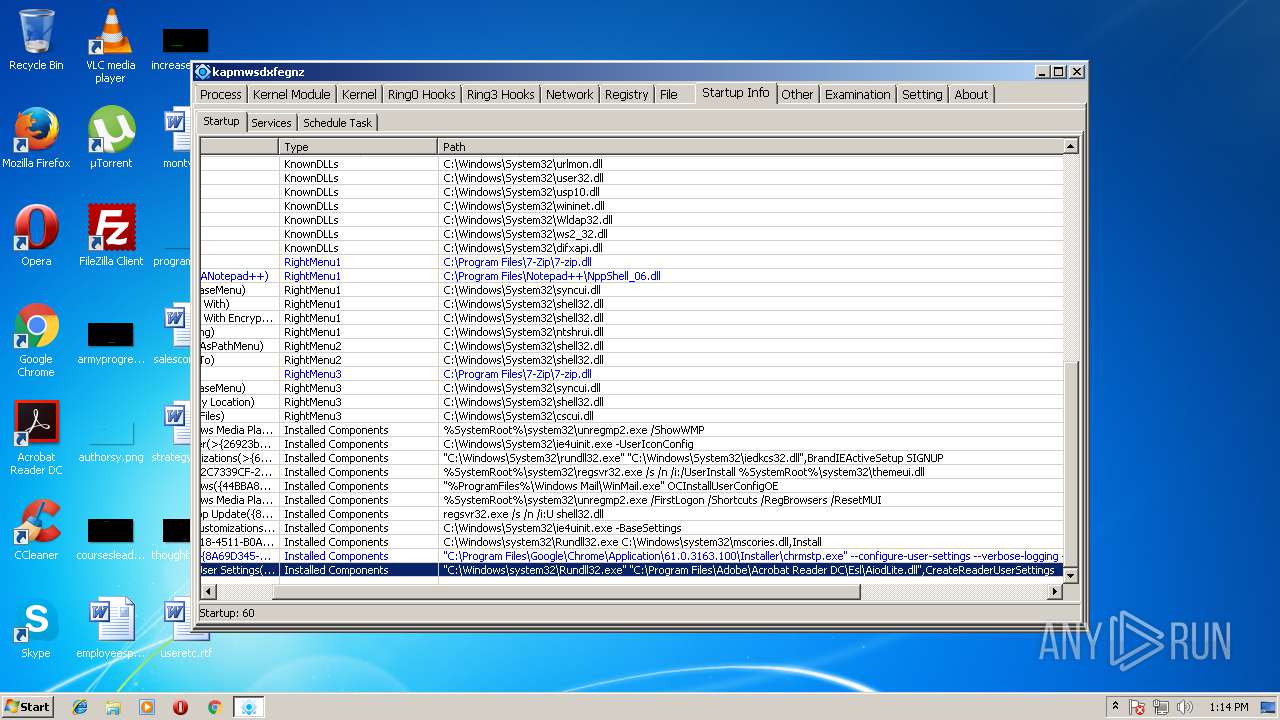Image resolution: width=1280 pixels, height=720 pixels.
Task: Click vertical scrollbar down arrow
Action: point(1070,575)
